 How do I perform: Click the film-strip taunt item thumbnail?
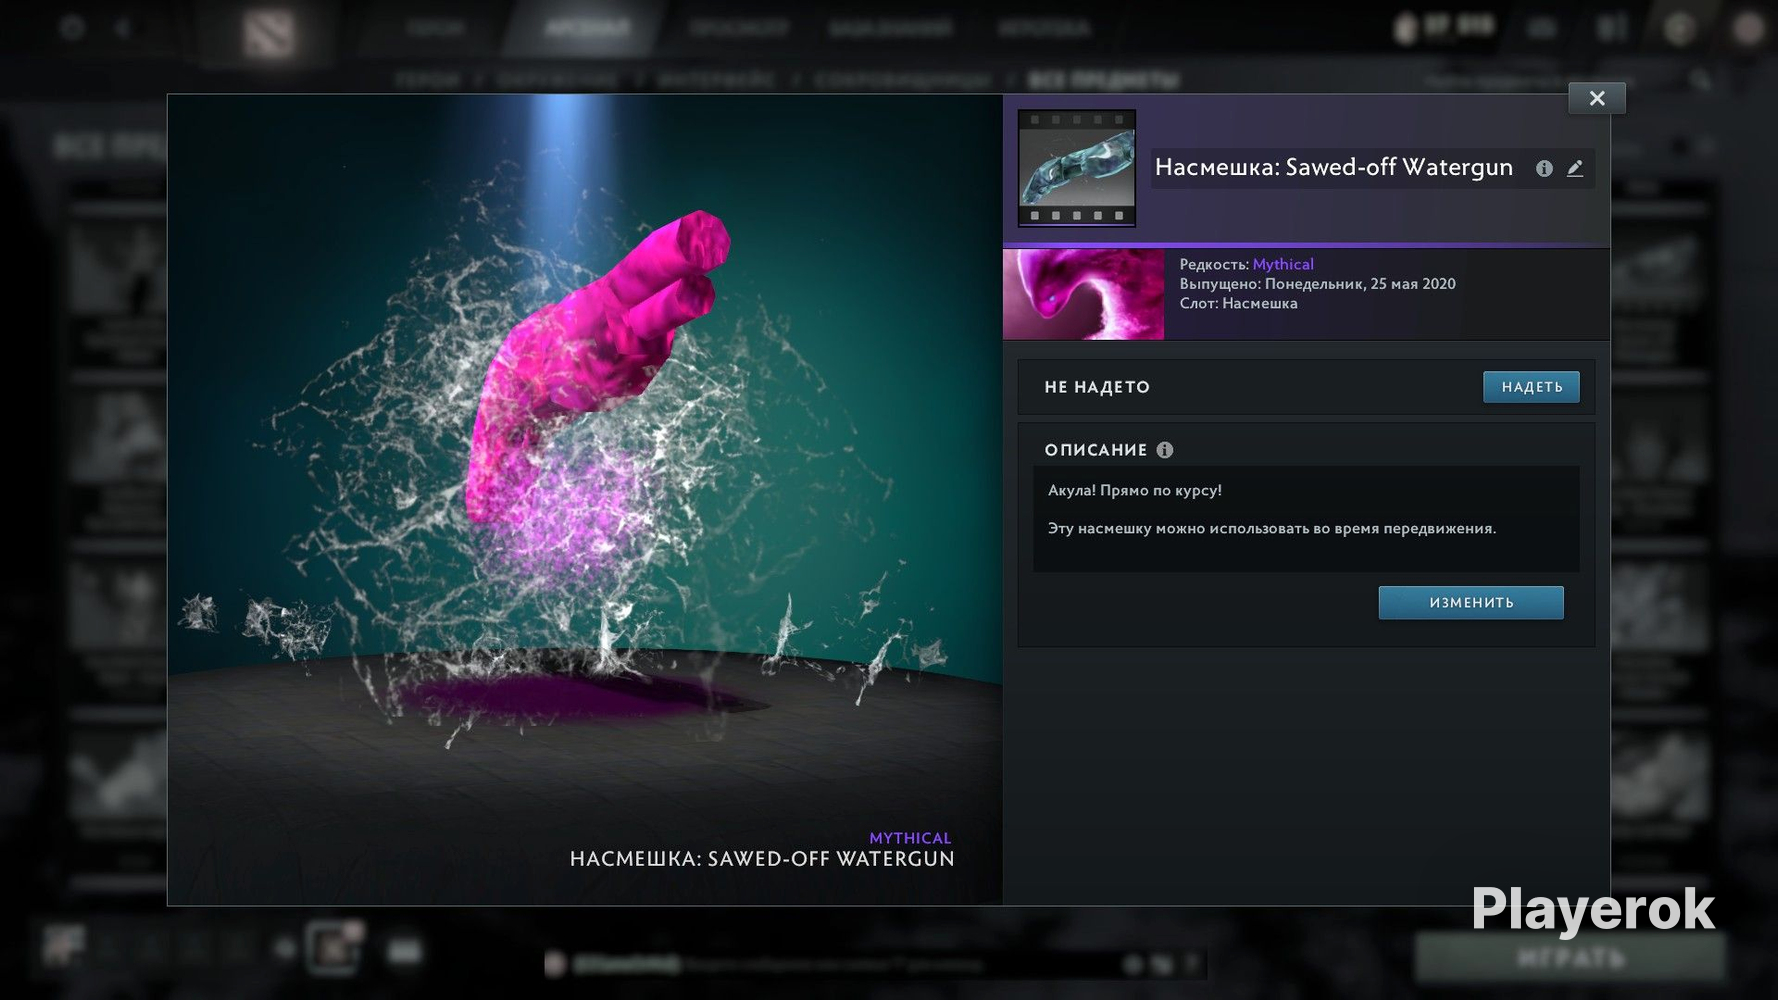[x=1077, y=168]
